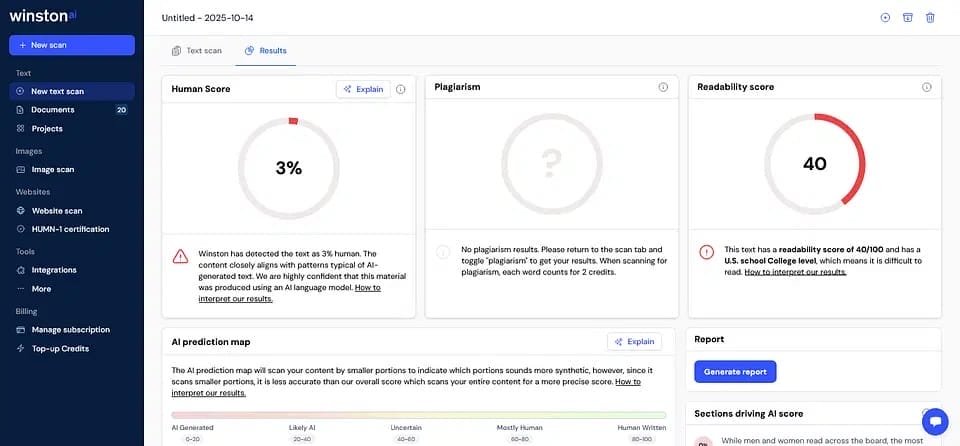Click the New scan button

(72, 45)
